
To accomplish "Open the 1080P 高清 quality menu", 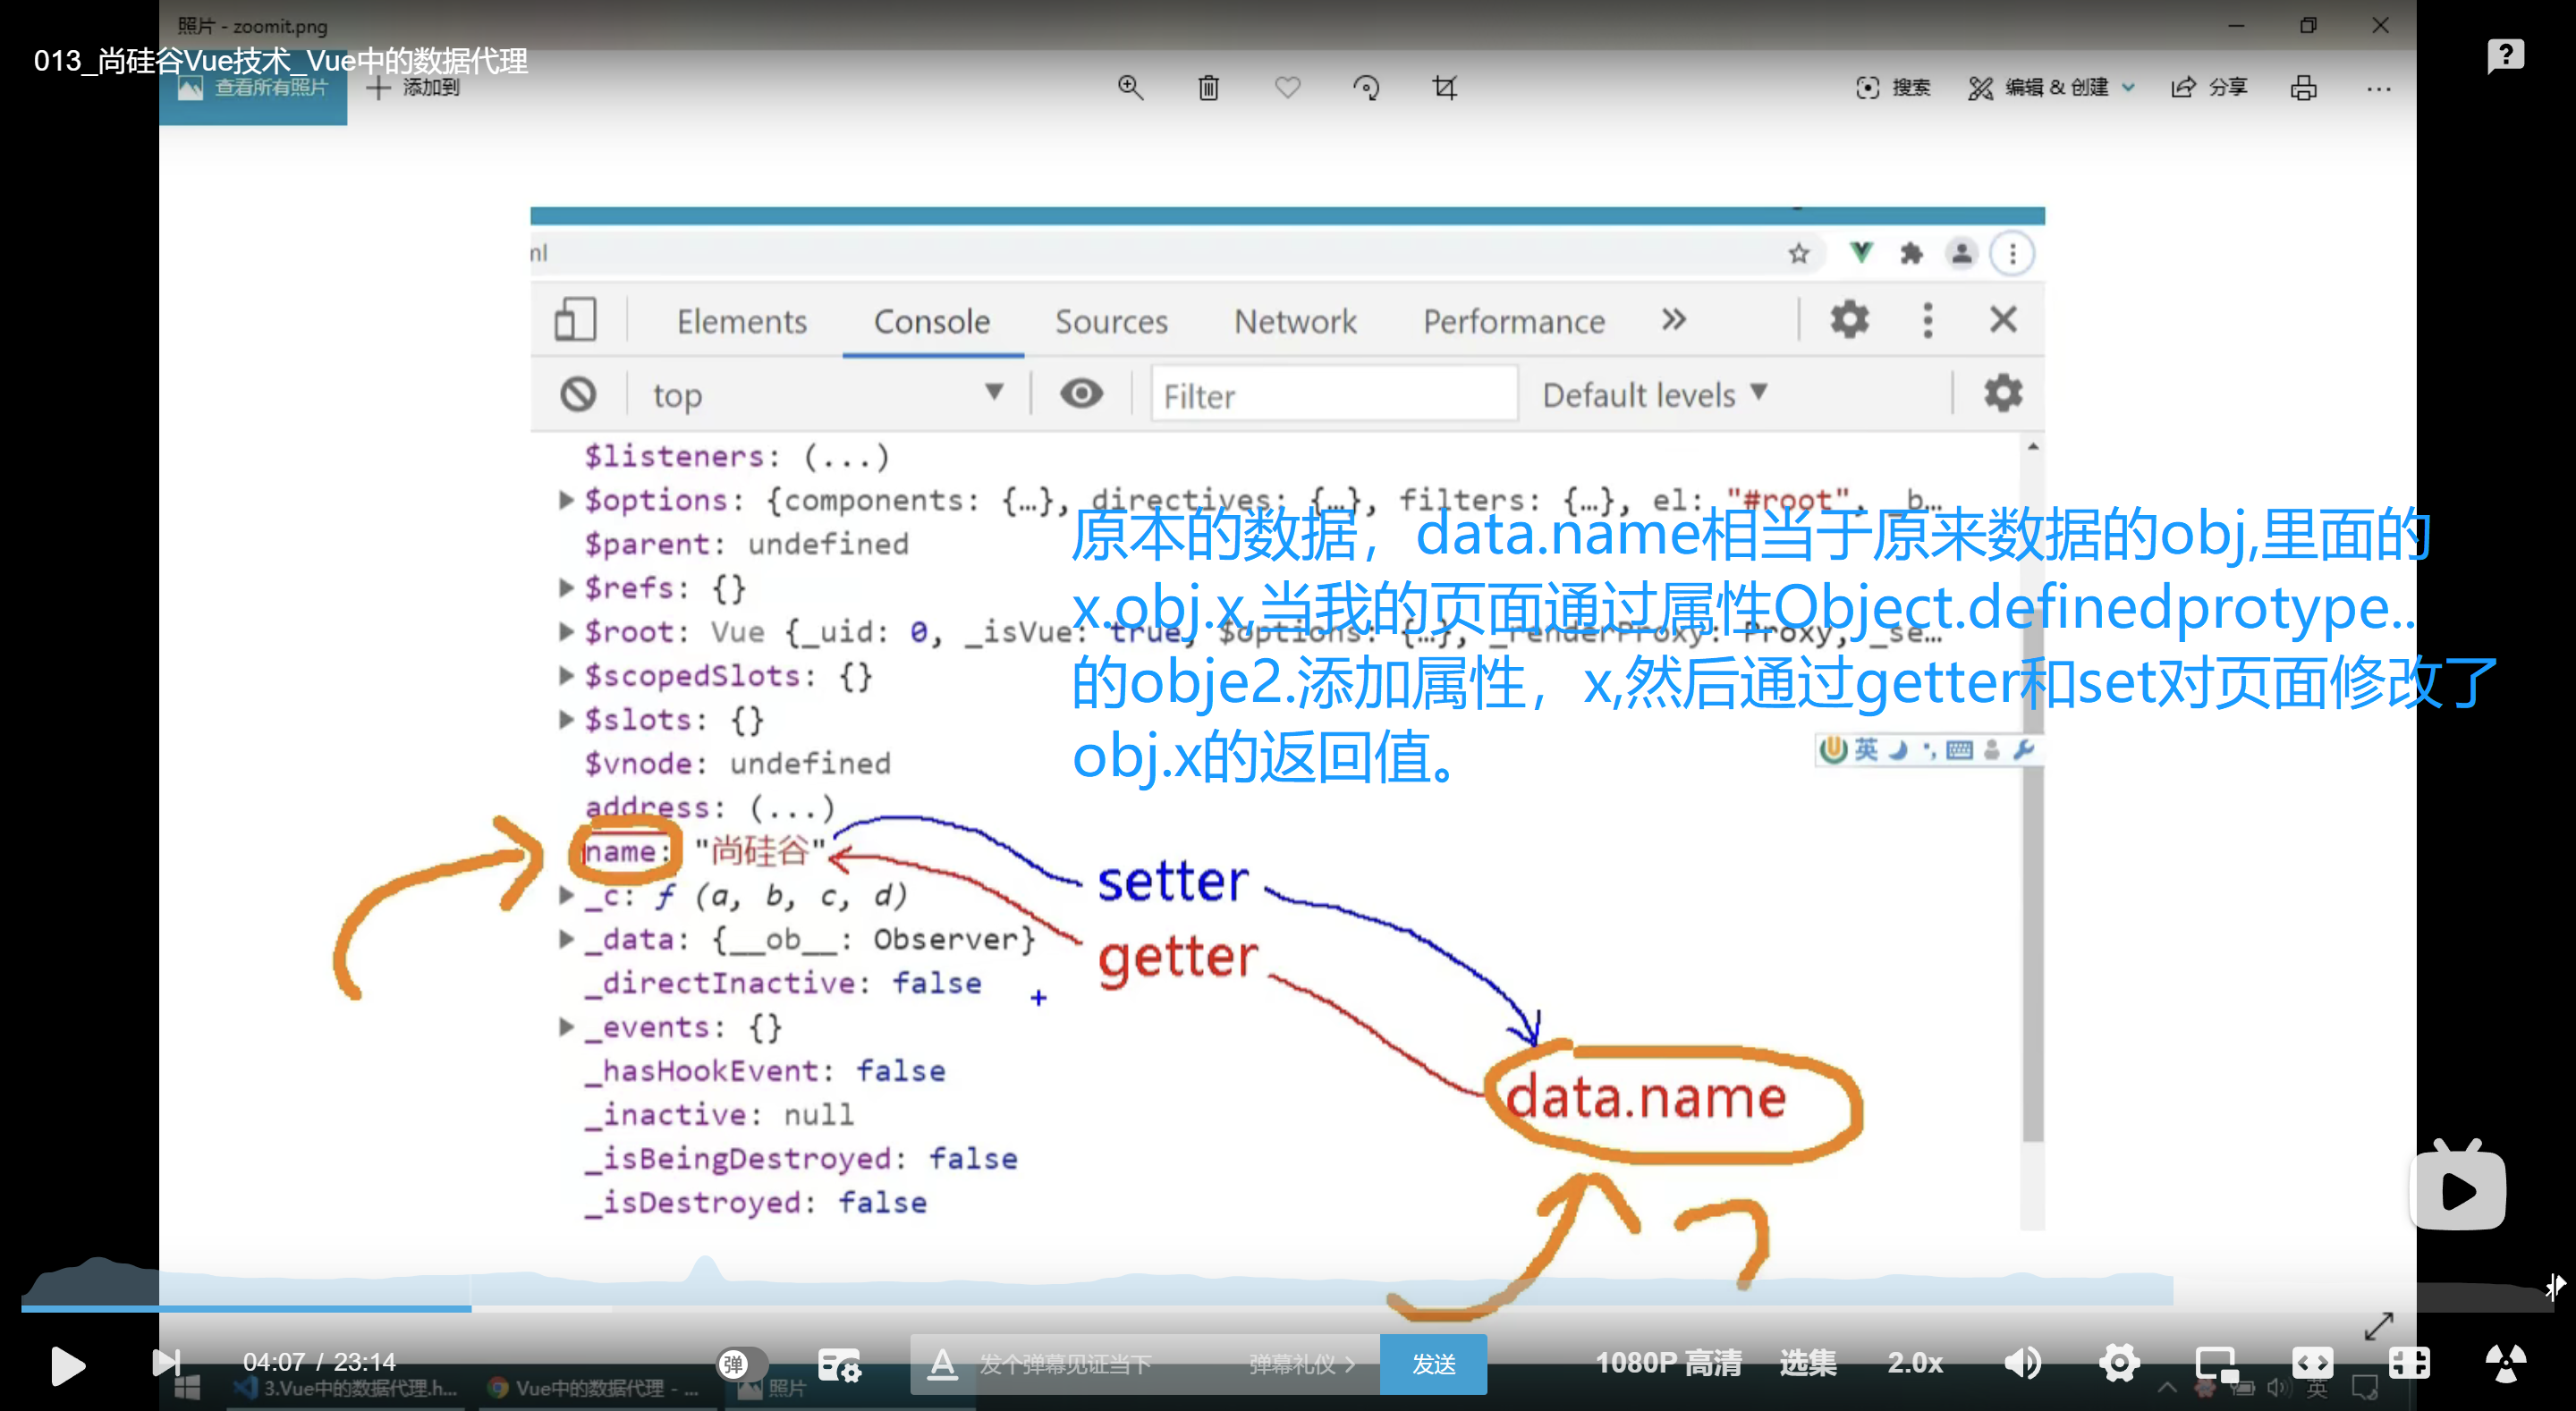I will pos(1668,1363).
